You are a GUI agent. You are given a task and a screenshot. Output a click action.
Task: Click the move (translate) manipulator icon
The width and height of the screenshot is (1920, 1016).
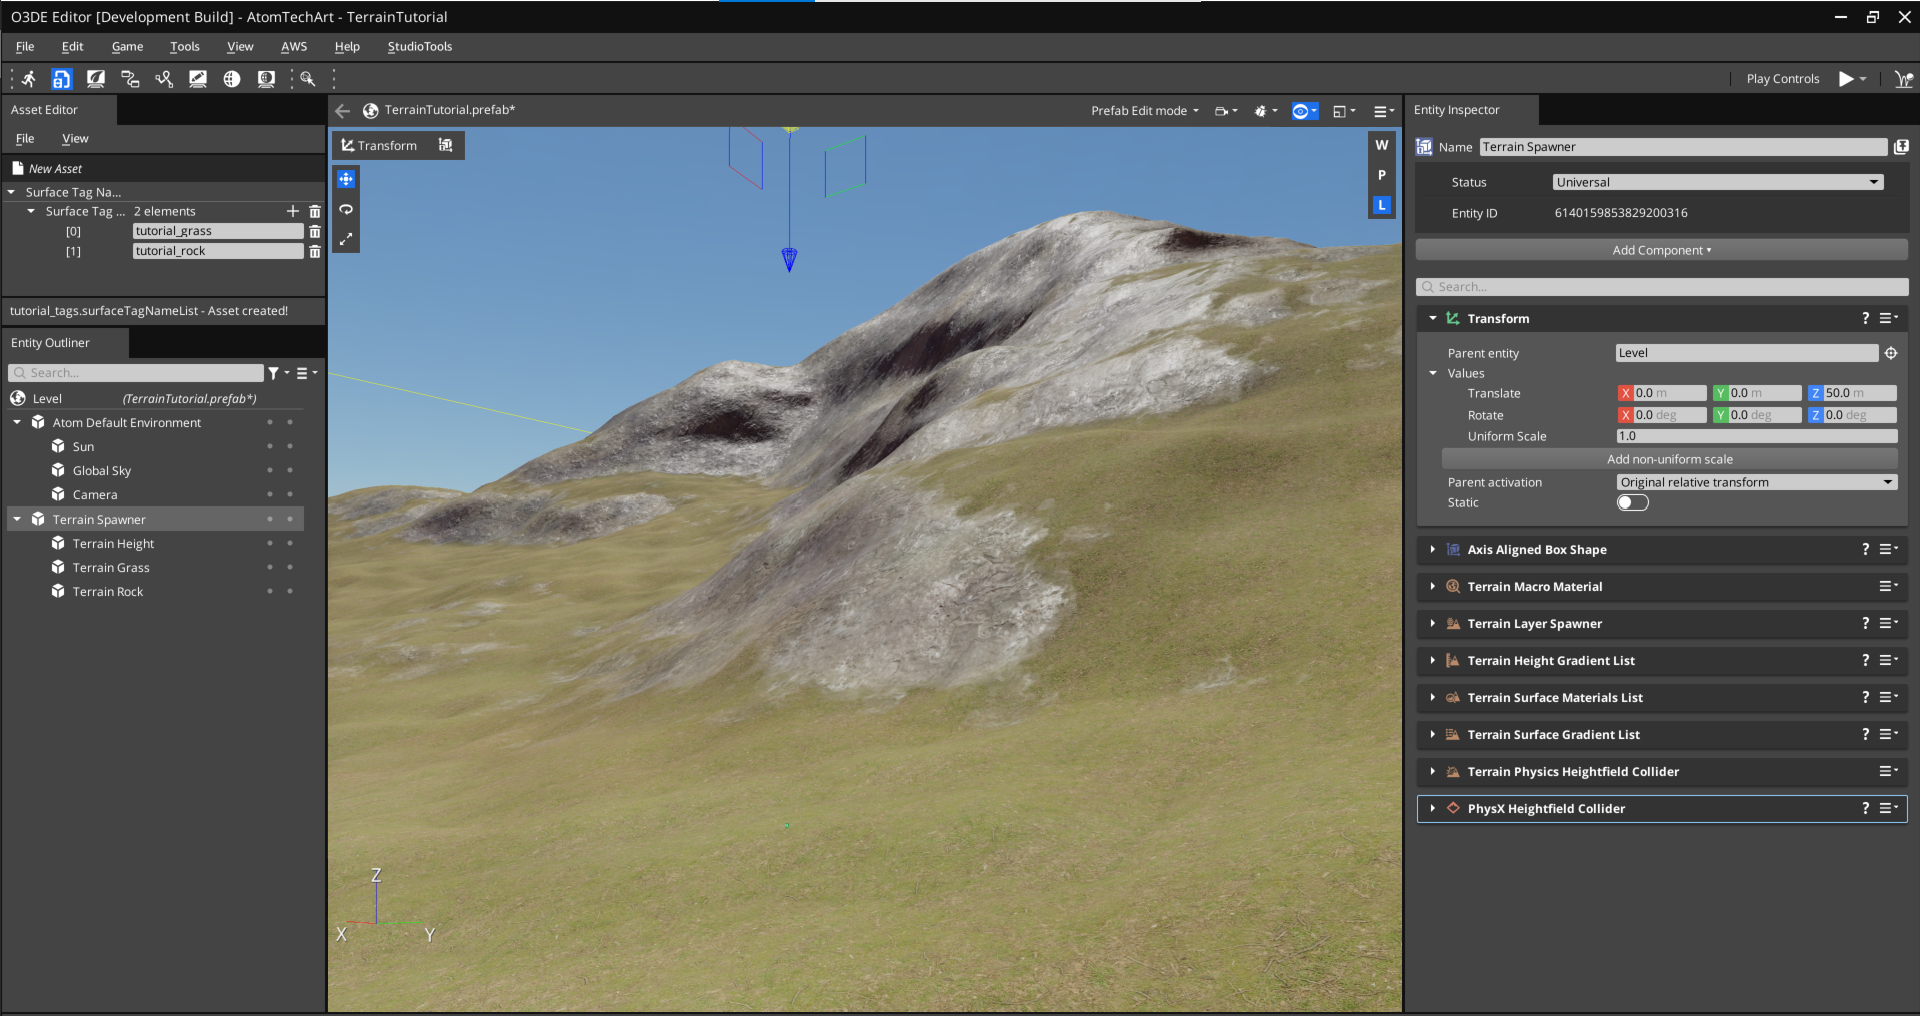[x=346, y=179]
